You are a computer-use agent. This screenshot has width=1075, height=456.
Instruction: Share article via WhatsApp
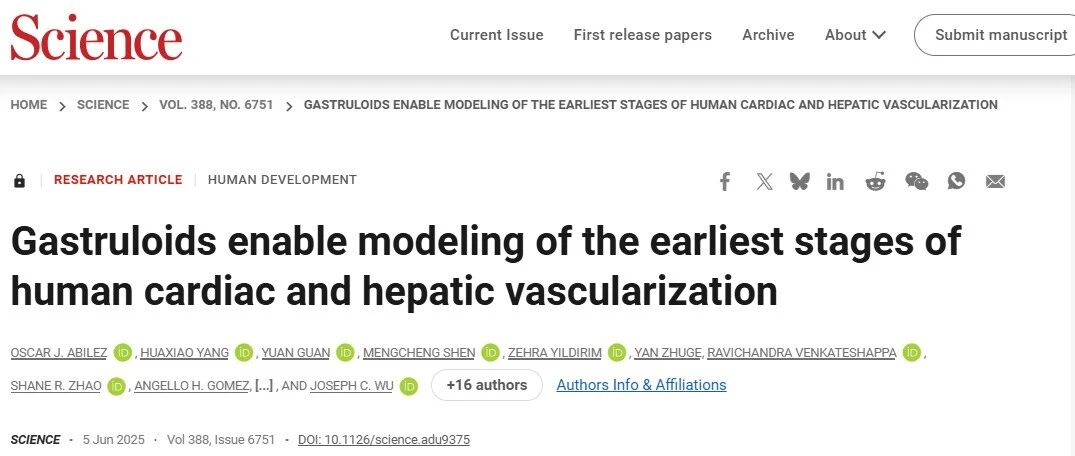[957, 181]
